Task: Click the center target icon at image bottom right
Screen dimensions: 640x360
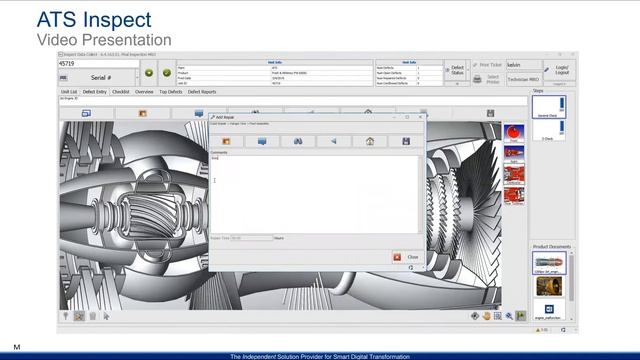Action: tap(475, 316)
